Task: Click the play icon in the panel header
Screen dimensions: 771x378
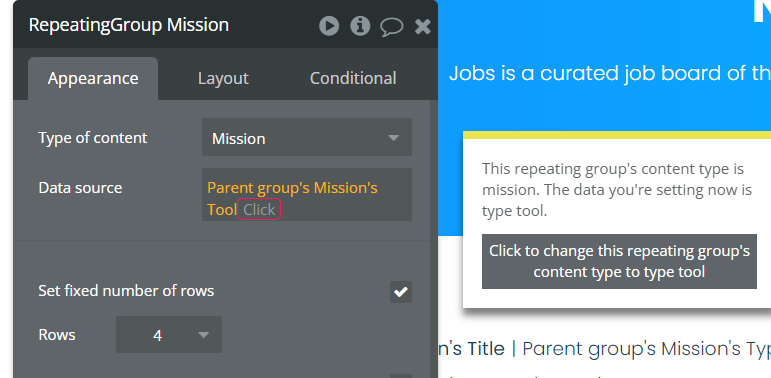Action: [x=329, y=26]
